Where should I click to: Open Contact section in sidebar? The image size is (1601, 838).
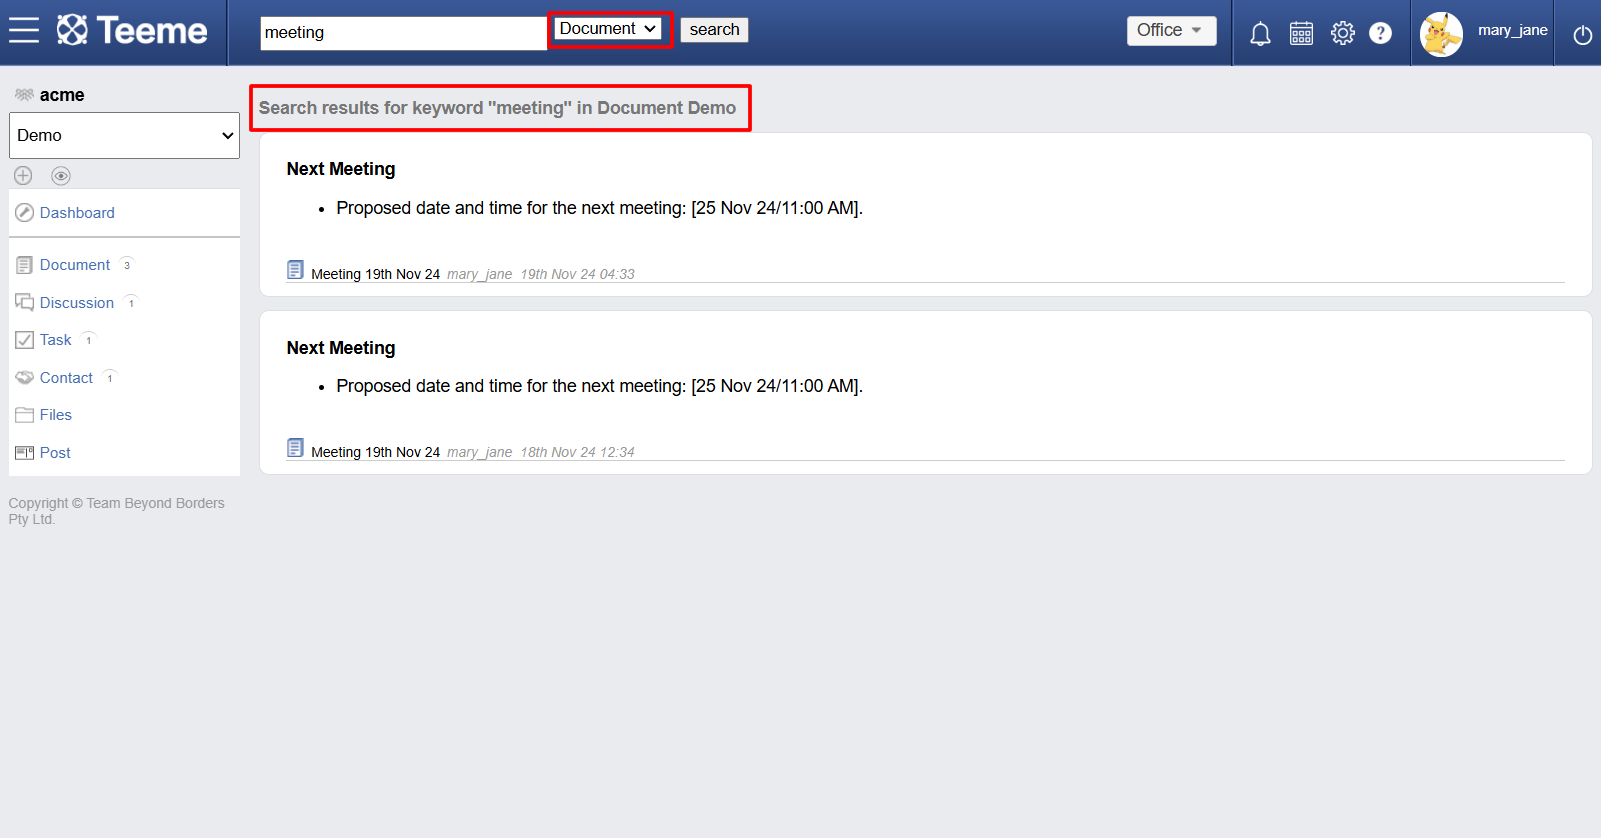click(x=66, y=378)
